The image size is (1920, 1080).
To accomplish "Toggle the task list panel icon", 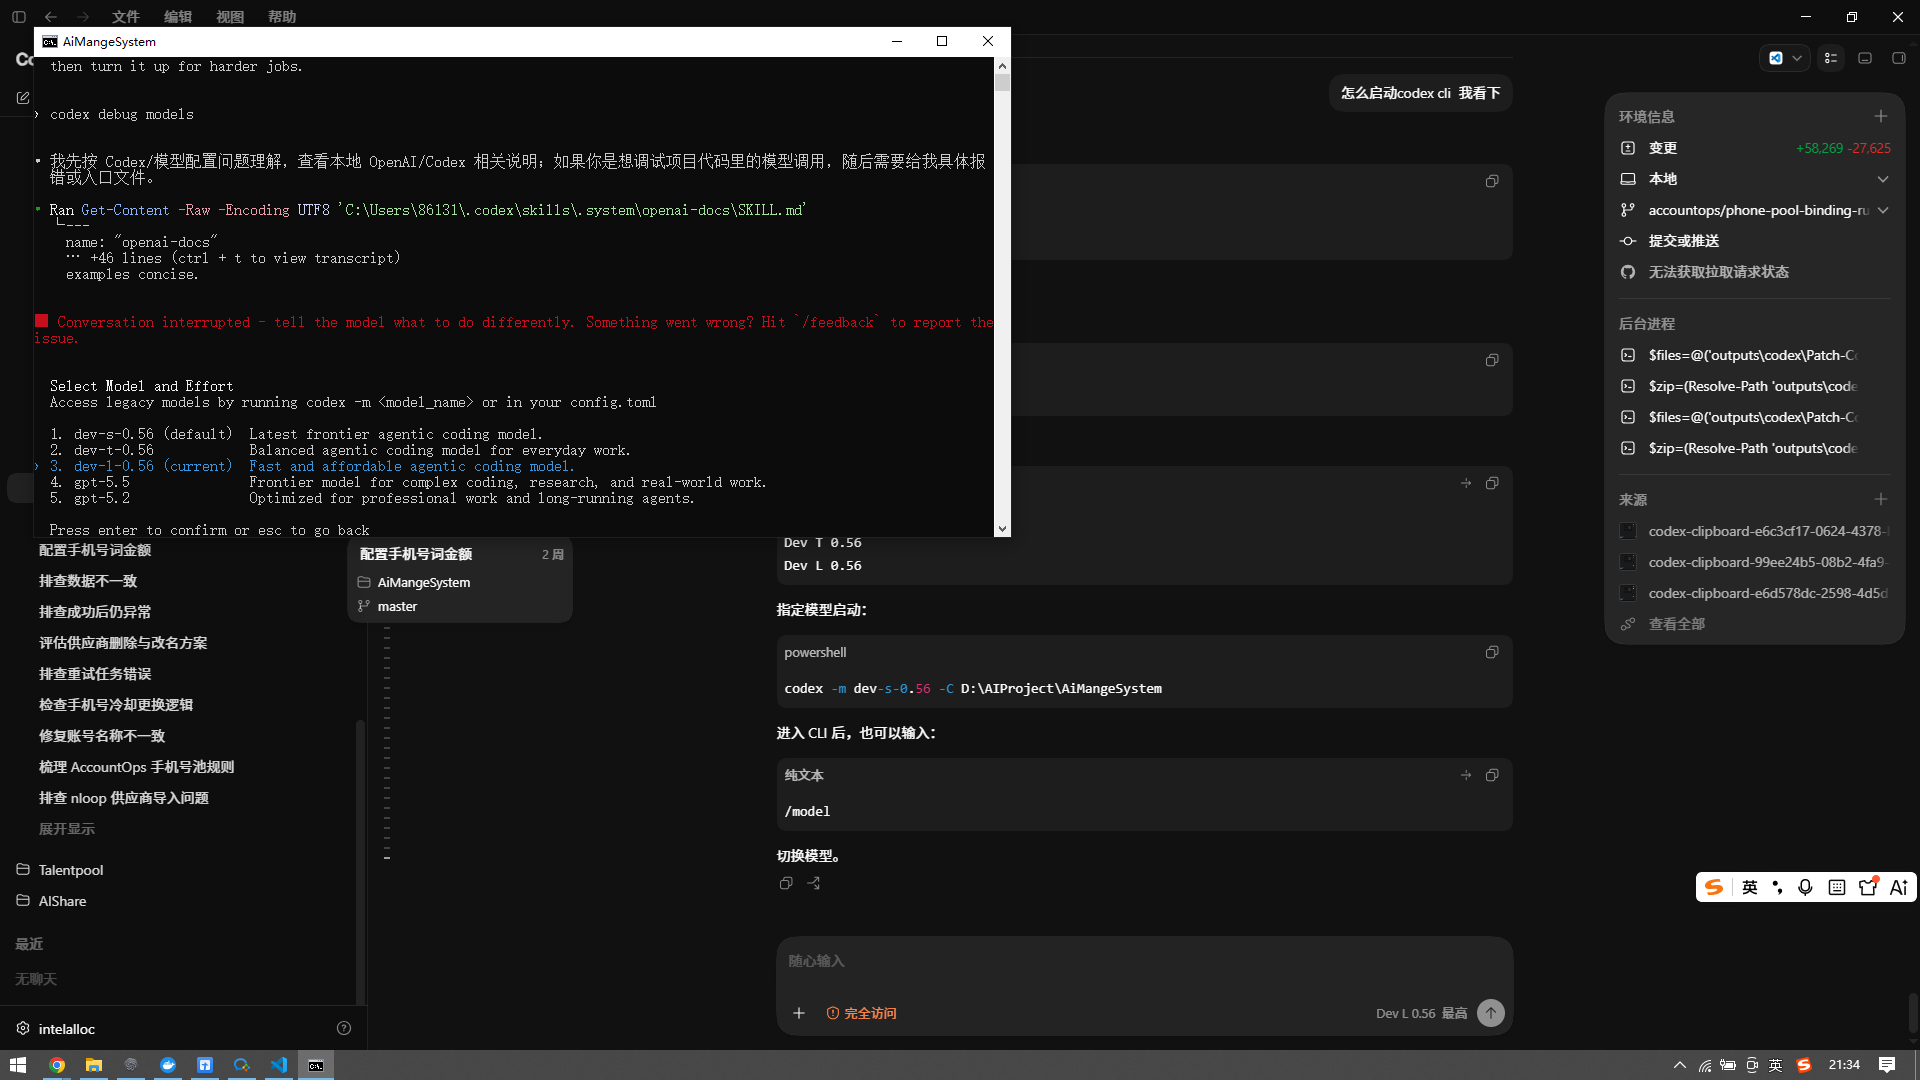I will 1831,58.
